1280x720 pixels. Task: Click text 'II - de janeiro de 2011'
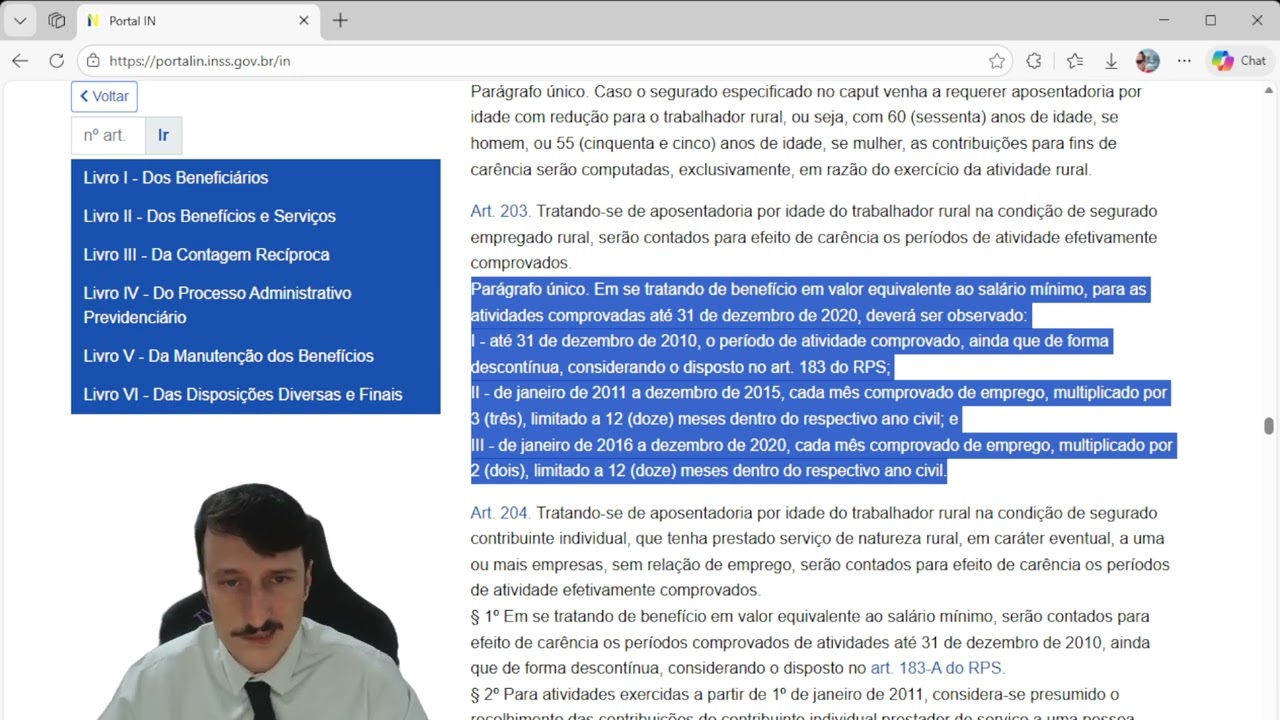[x=549, y=393]
